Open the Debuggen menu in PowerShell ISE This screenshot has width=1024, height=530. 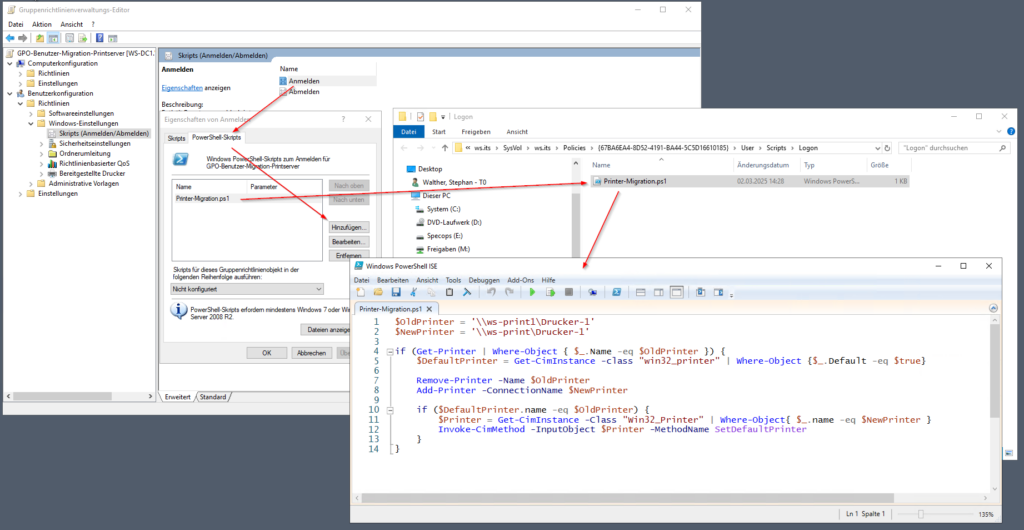(x=483, y=279)
